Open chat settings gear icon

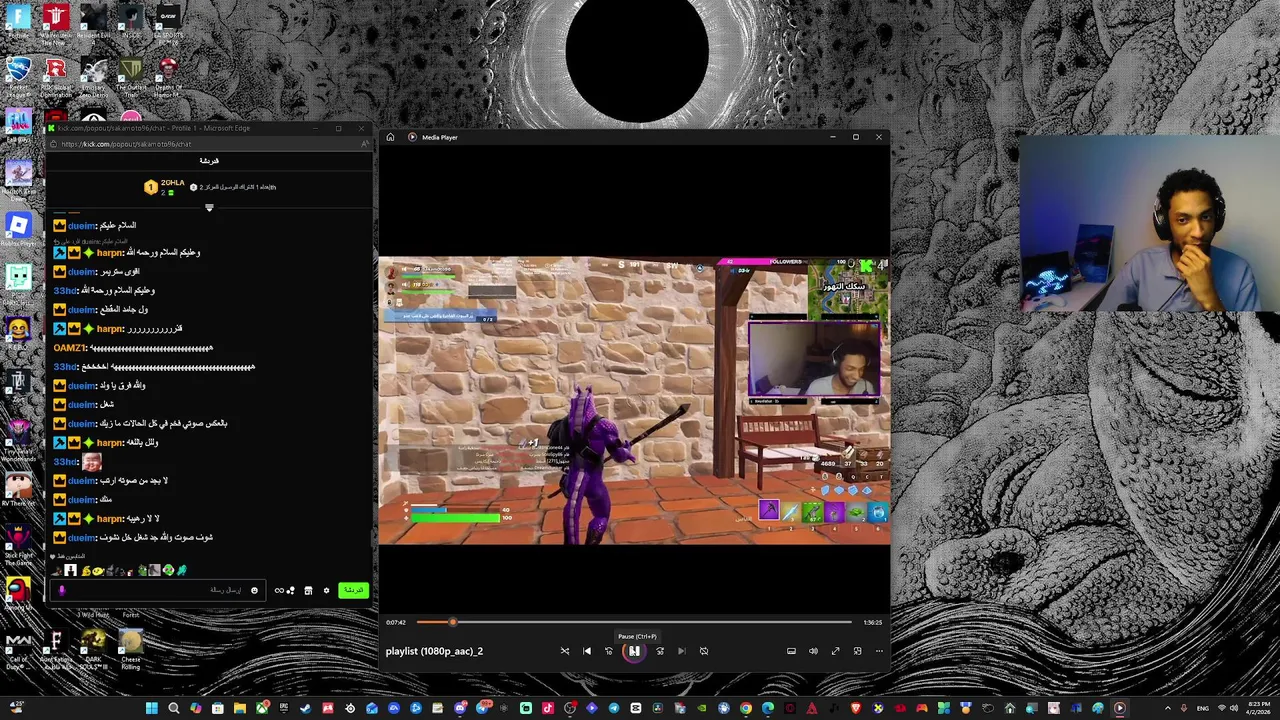[326, 590]
